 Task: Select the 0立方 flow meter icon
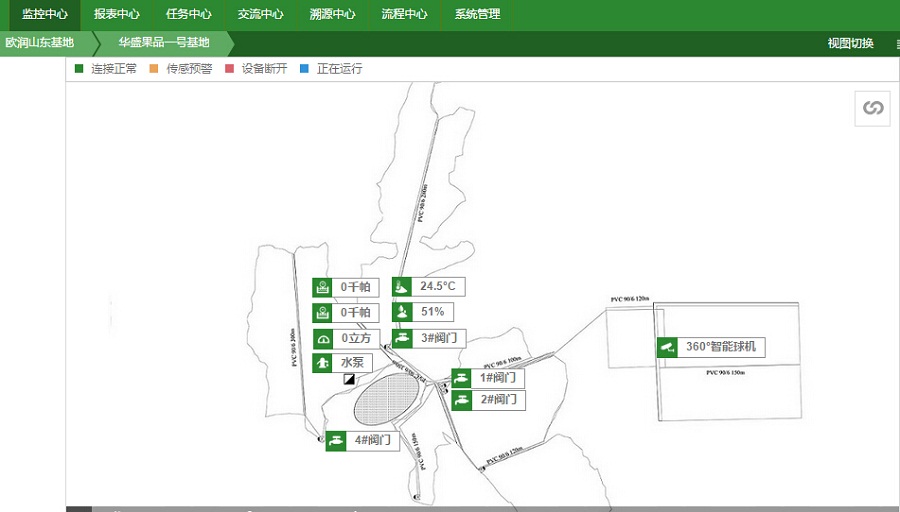click(x=323, y=338)
